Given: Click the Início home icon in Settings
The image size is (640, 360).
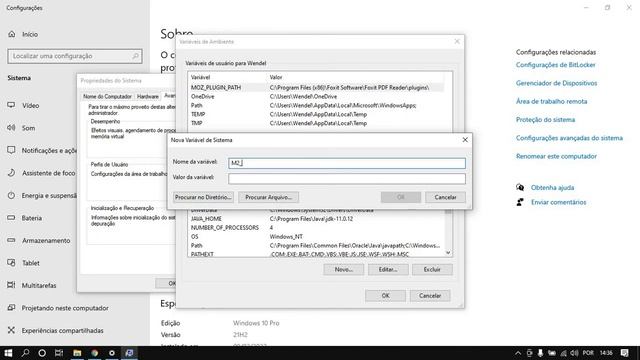Looking at the screenshot, I should pos(11,34).
